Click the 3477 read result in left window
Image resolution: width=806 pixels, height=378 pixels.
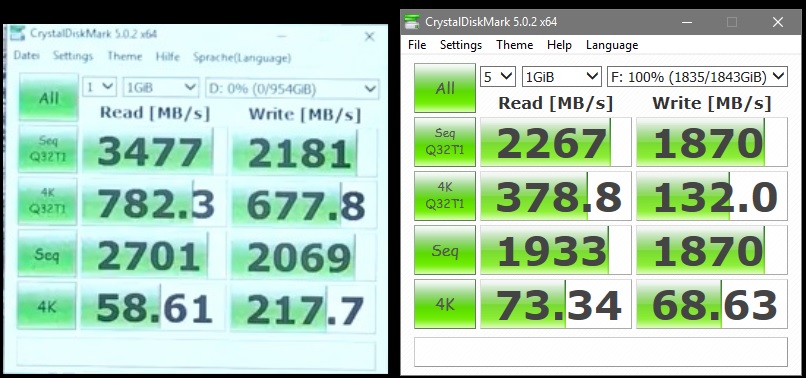tap(154, 151)
